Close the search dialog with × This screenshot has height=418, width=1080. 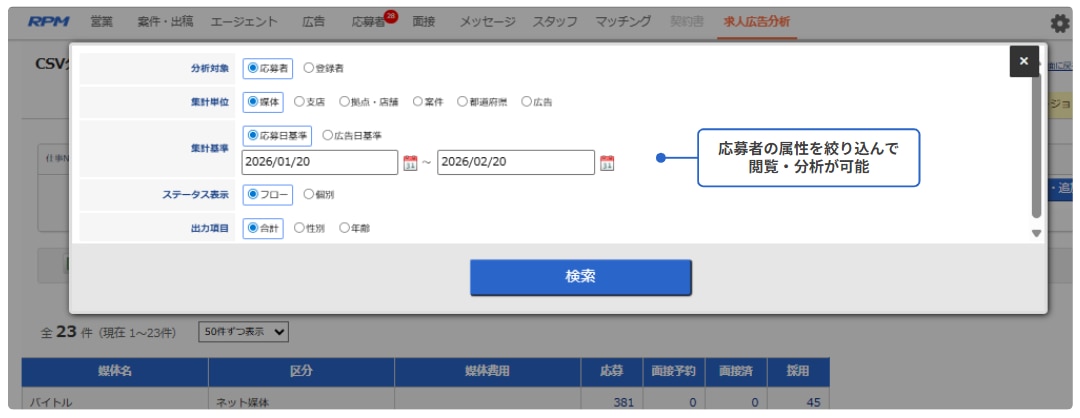(x=1024, y=61)
